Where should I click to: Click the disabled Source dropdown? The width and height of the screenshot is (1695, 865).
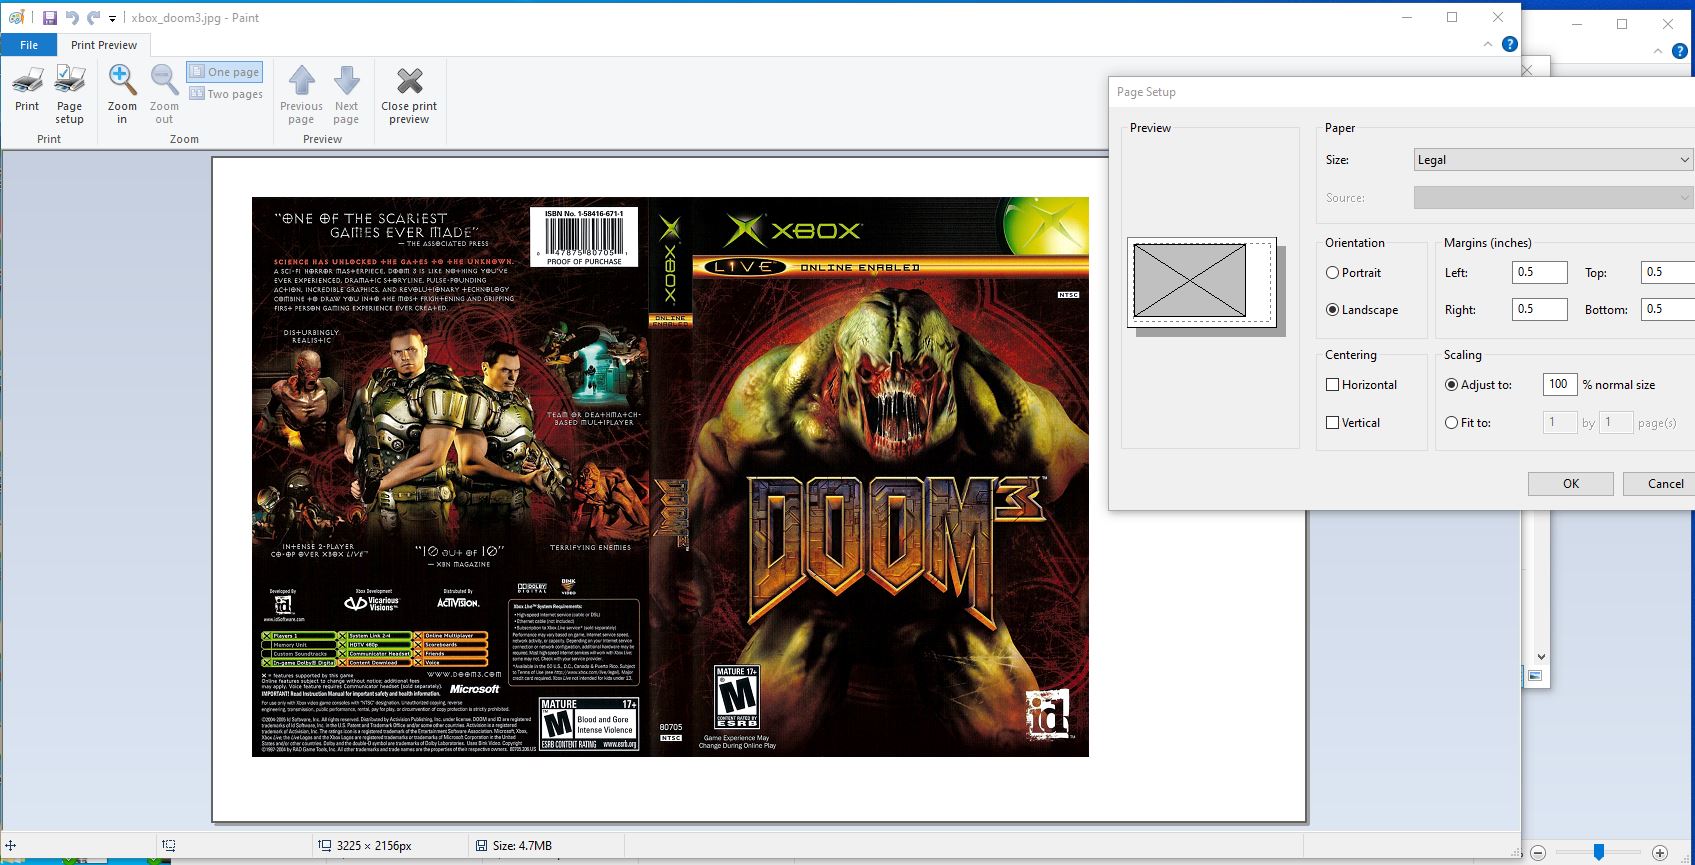(1553, 198)
